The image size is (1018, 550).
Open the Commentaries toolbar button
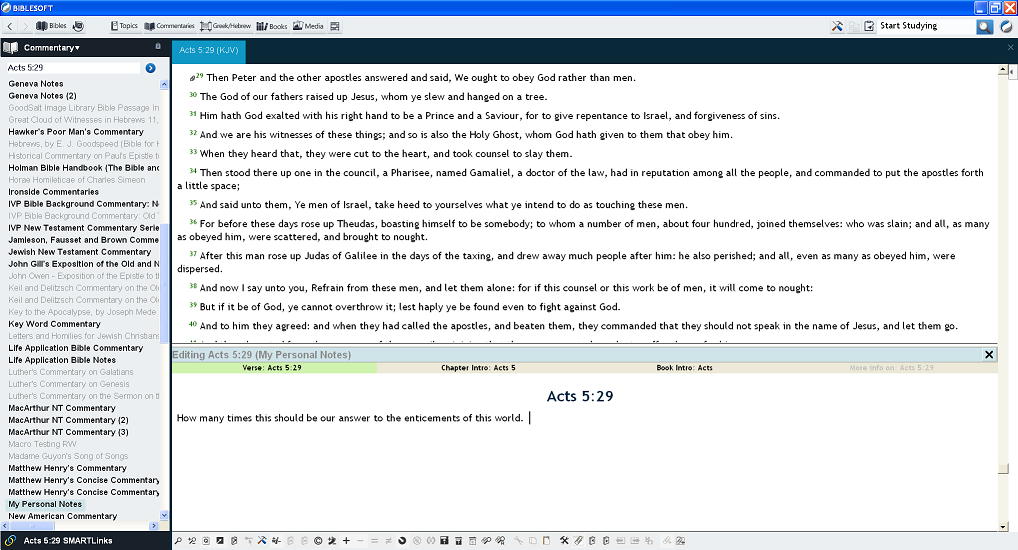(169, 26)
